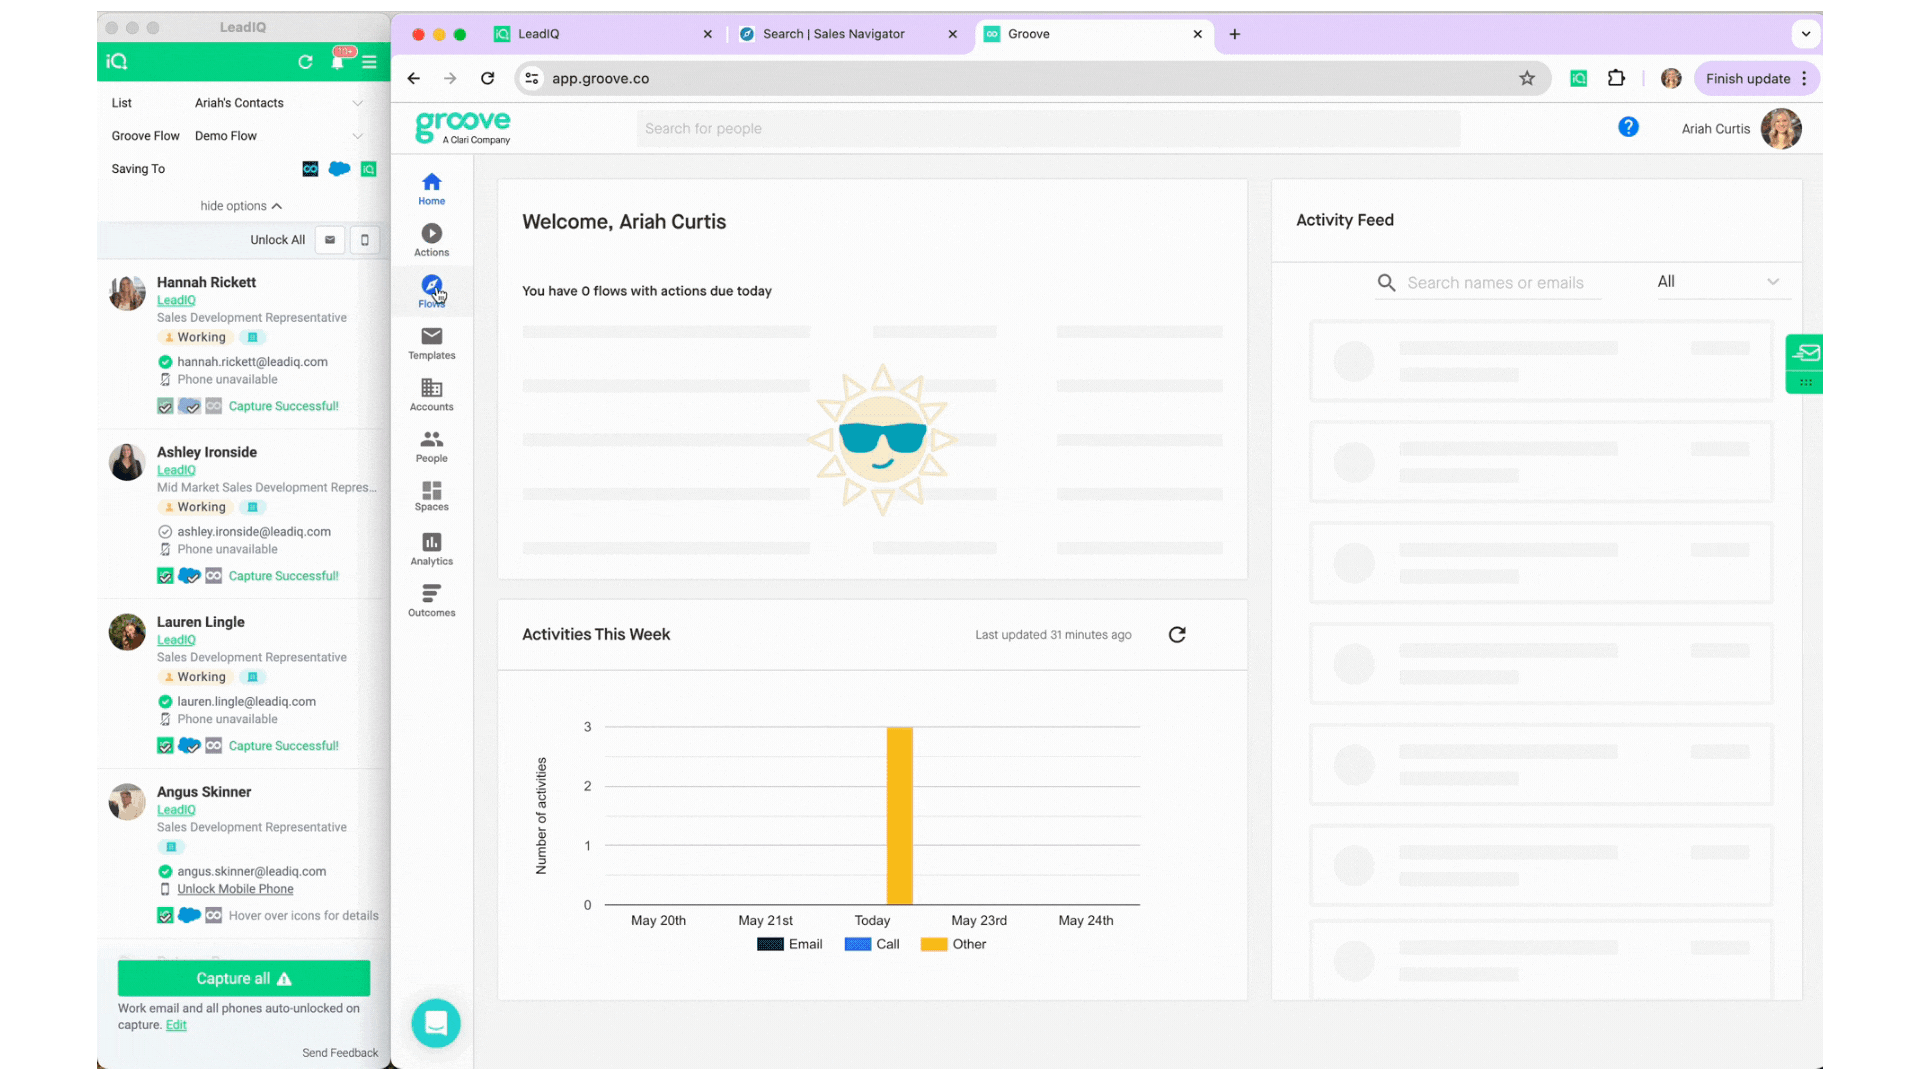Open the Analytics section in Groove sidebar
This screenshot has width=1920, height=1080.
431,549
